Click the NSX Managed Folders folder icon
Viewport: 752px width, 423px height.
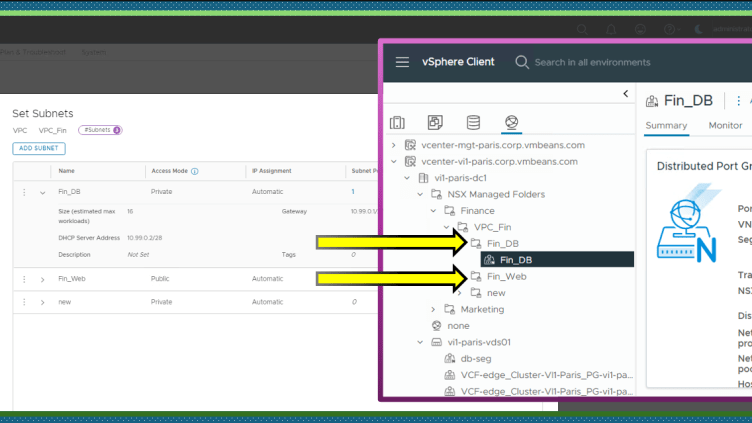[436, 194]
